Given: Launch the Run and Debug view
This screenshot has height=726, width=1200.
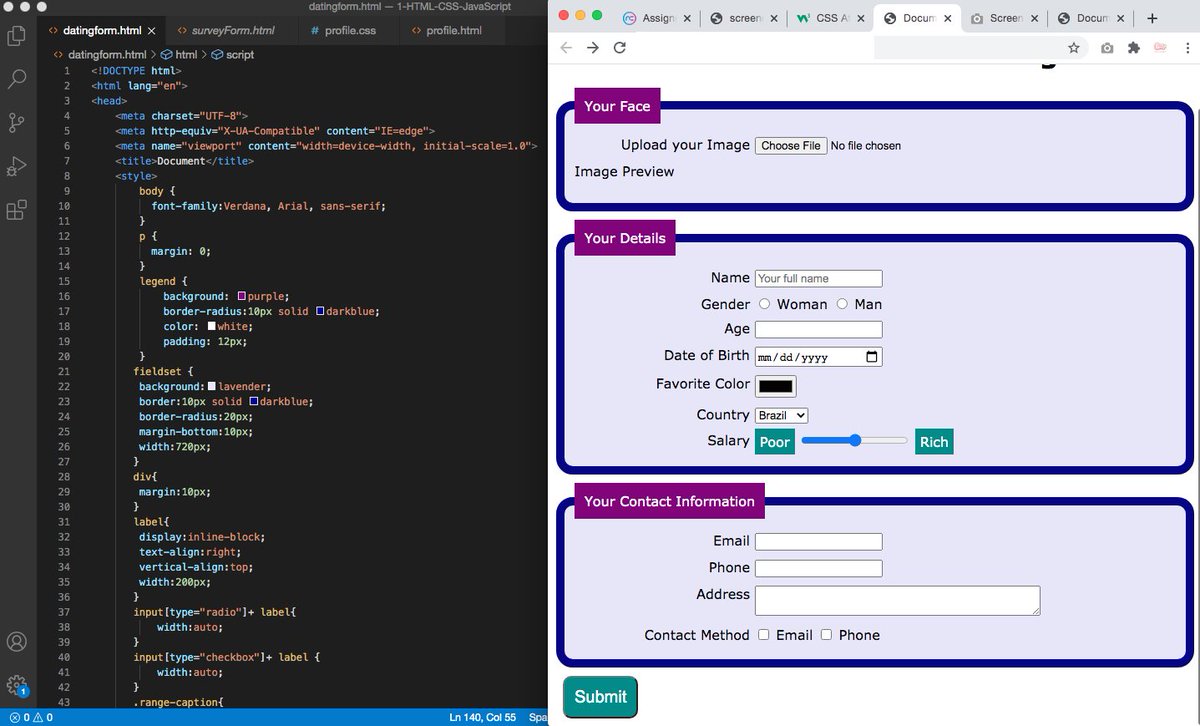Looking at the screenshot, I should [x=15, y=166].
